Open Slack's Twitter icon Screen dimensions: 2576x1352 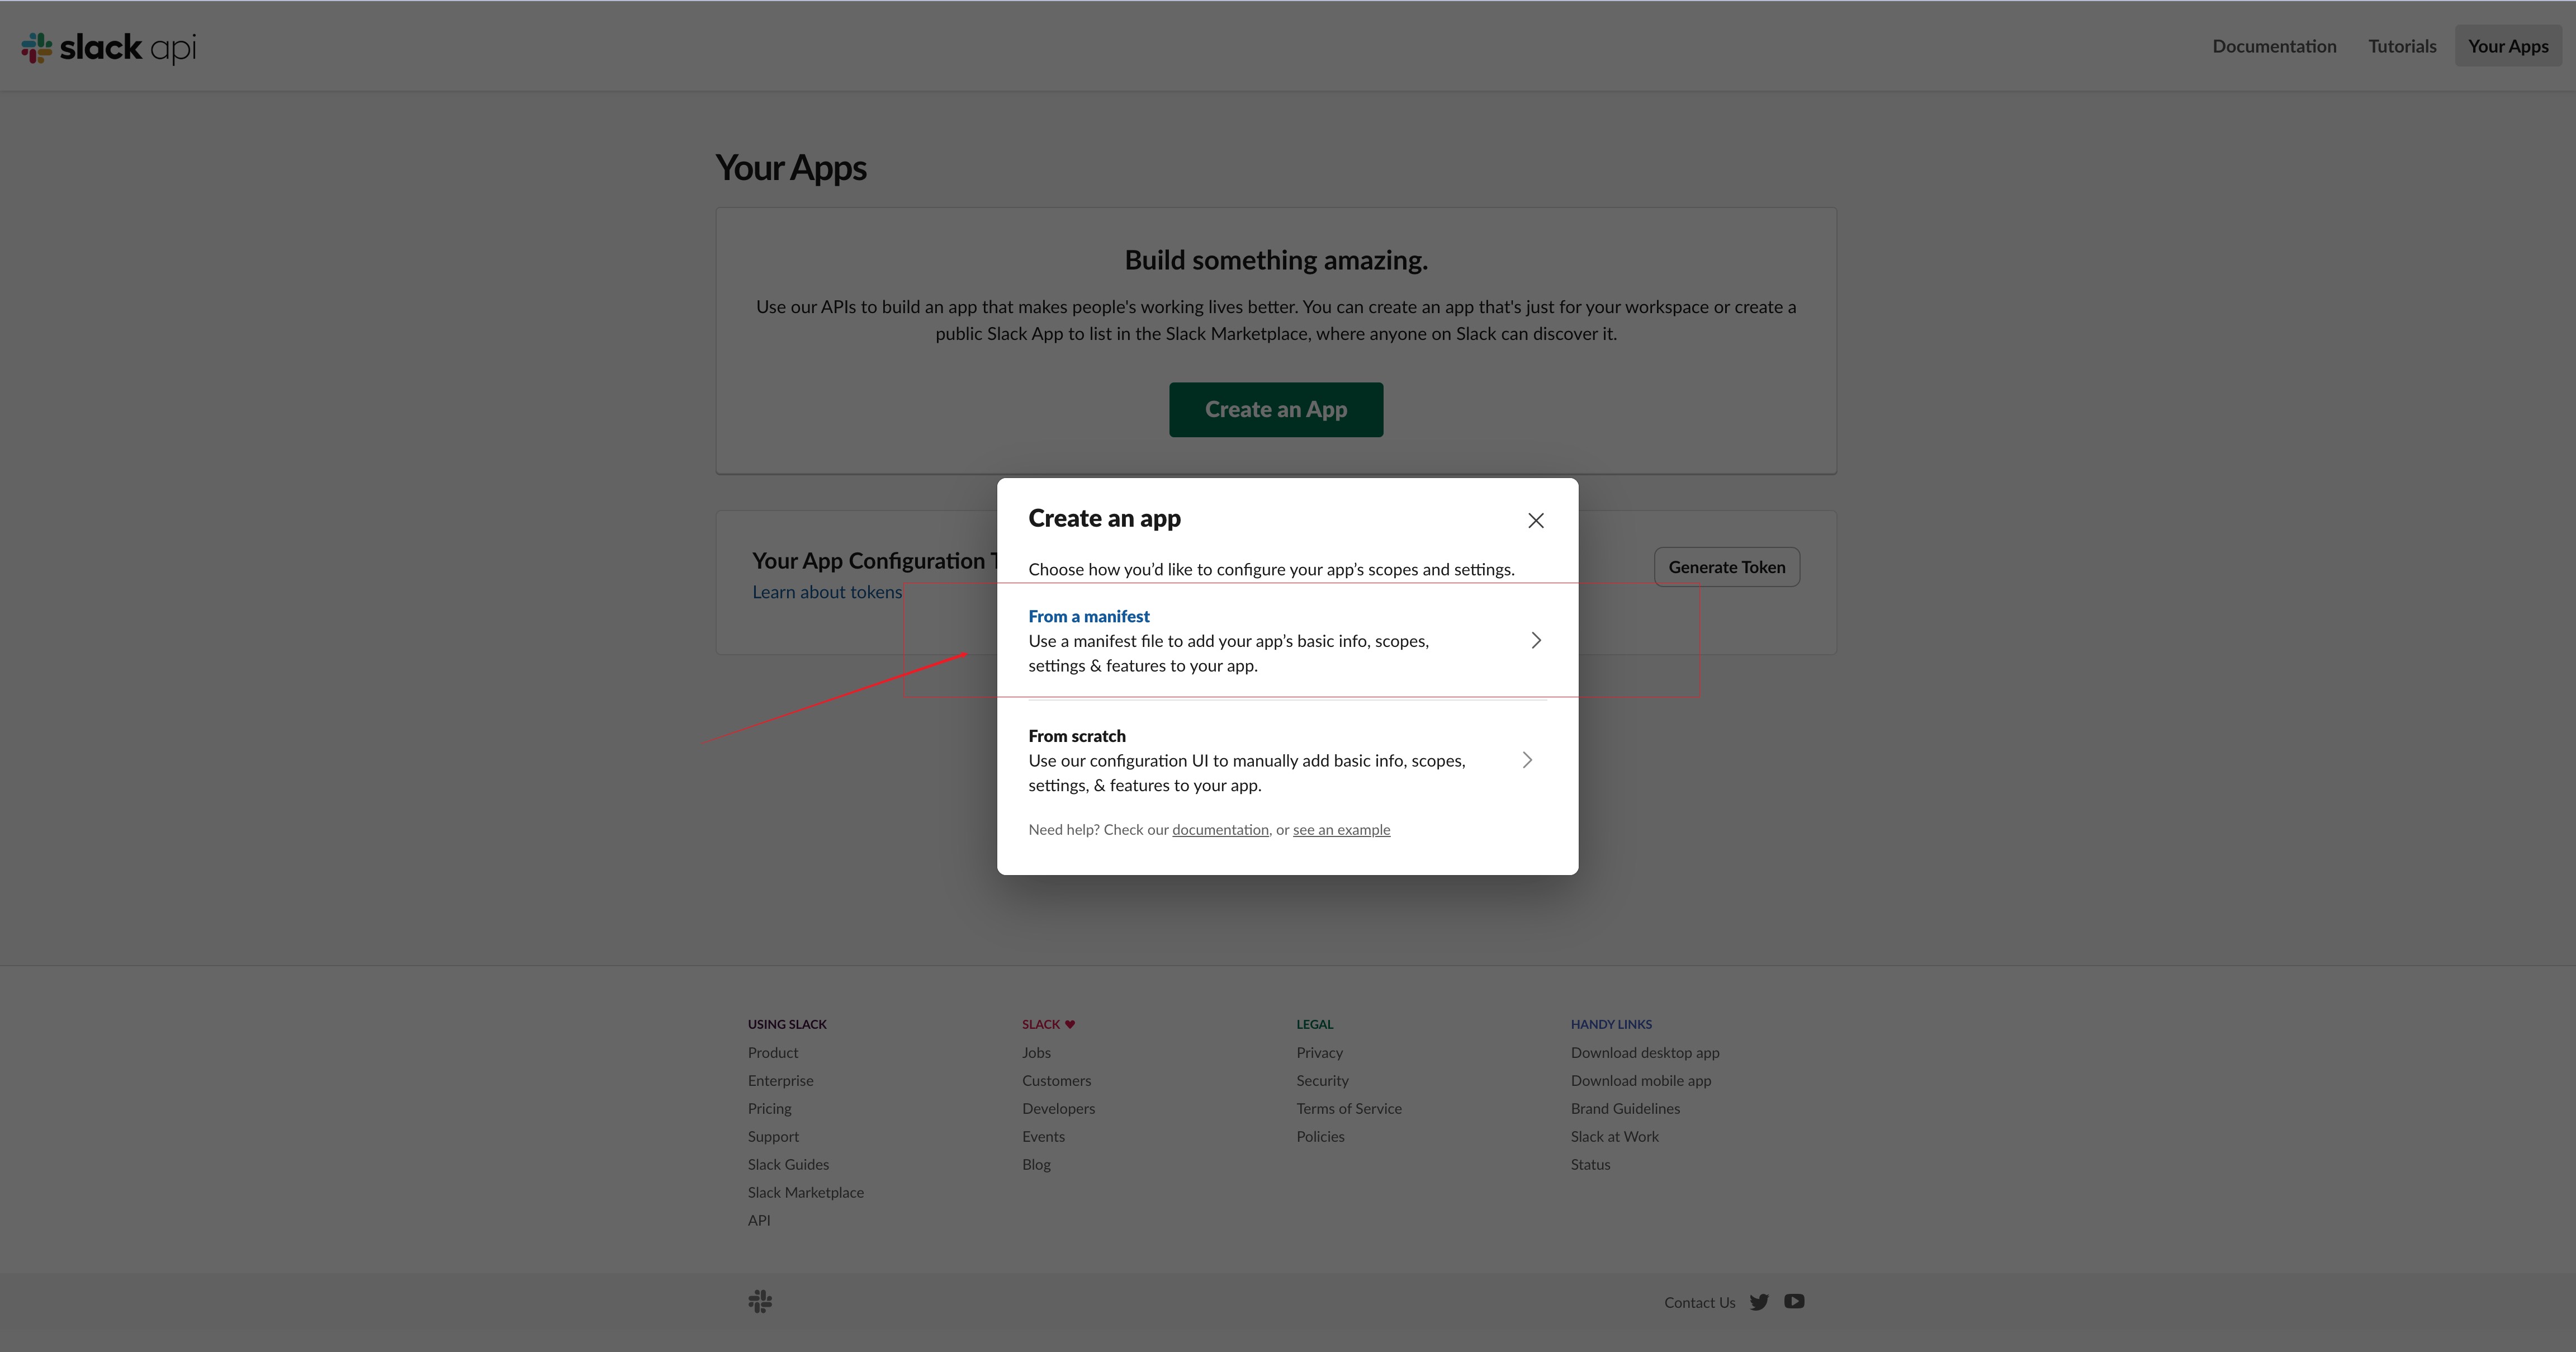pos(1759,1302)
